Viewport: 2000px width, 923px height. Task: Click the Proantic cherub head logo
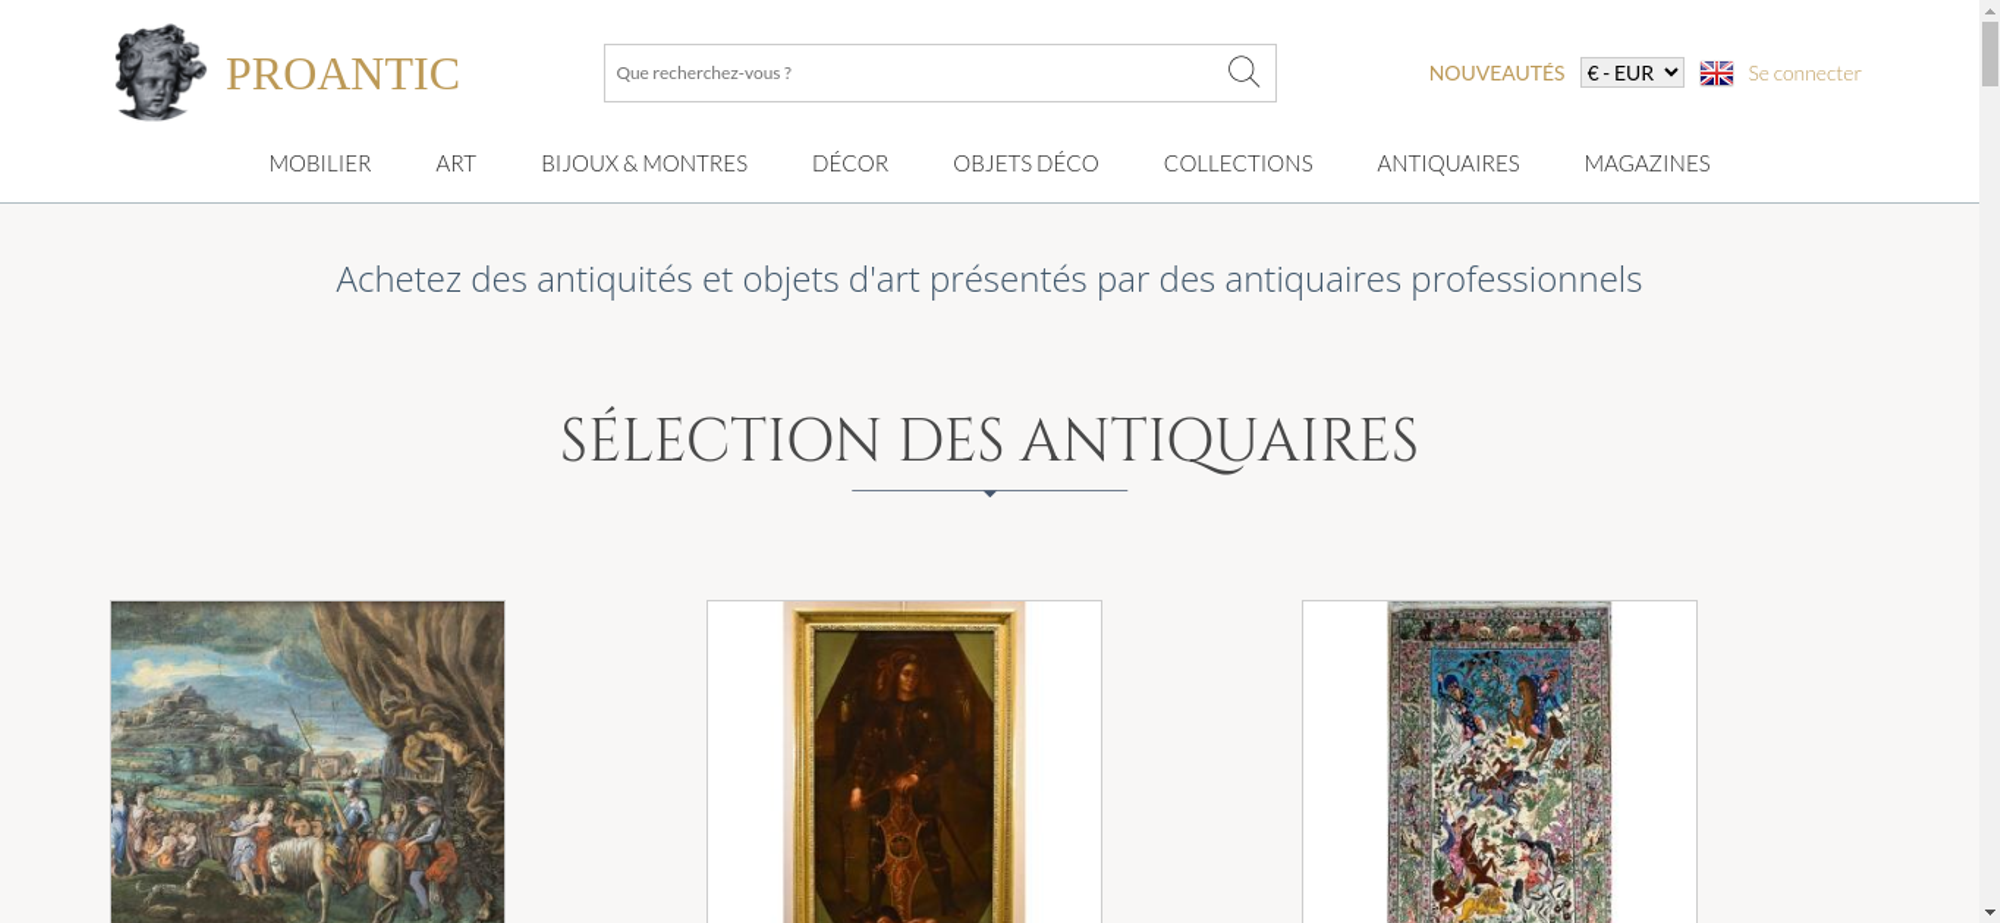[x=160, y=73]
